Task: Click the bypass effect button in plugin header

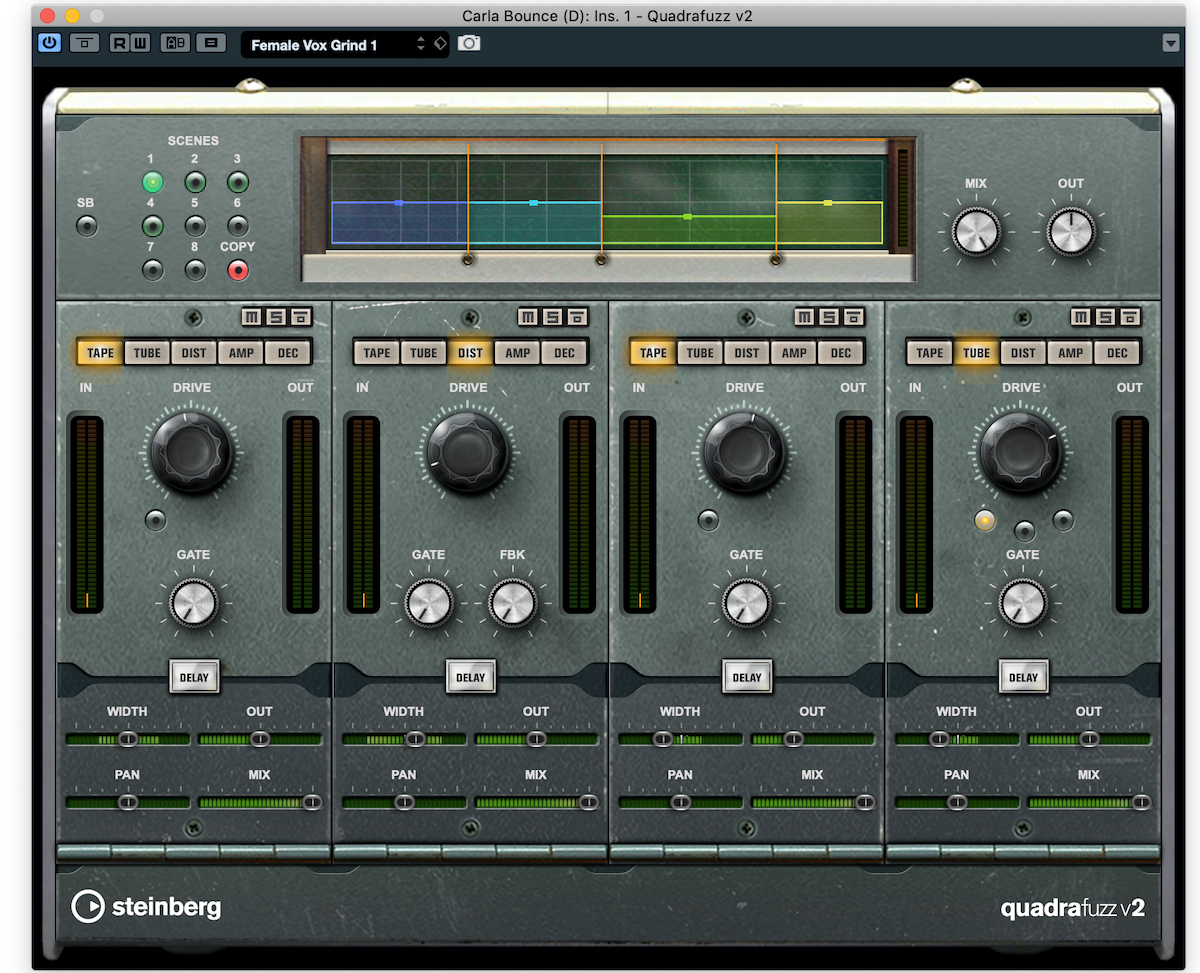Action: click(x=84, y=43)
